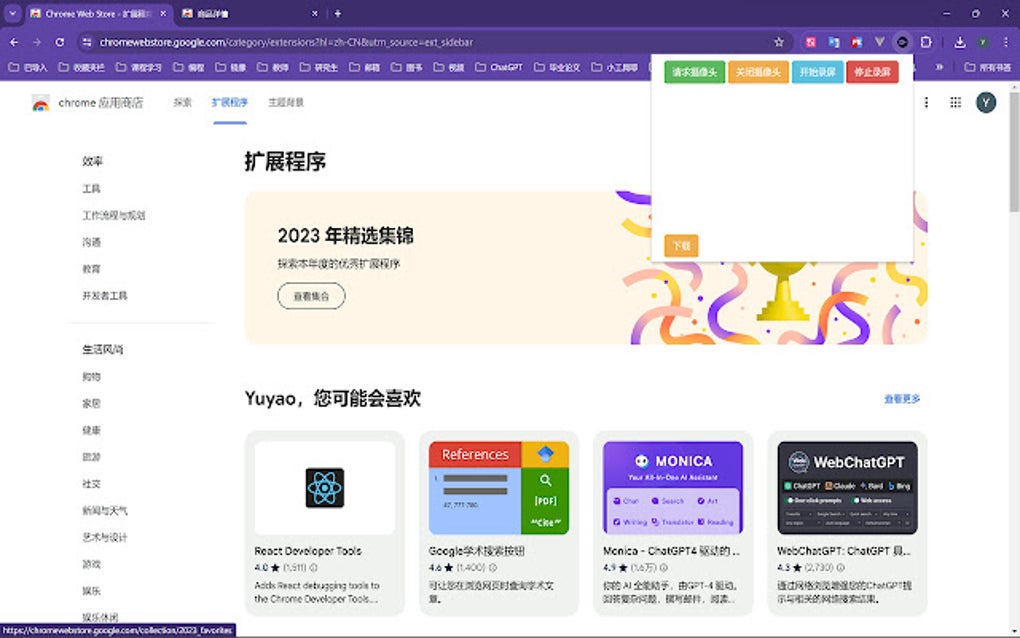Click the 查看集合 button on 2023 banner

coord(311,296)
